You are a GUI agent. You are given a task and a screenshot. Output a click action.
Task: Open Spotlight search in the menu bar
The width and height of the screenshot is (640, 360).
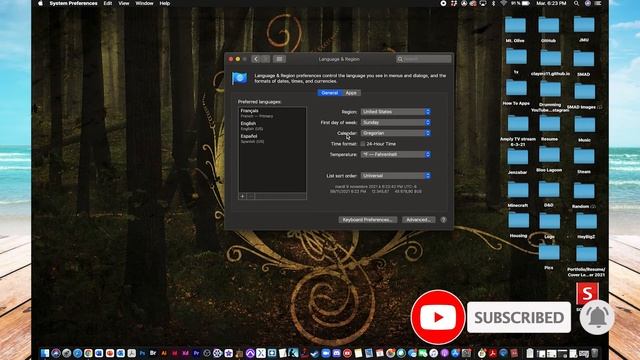point(576,3)
